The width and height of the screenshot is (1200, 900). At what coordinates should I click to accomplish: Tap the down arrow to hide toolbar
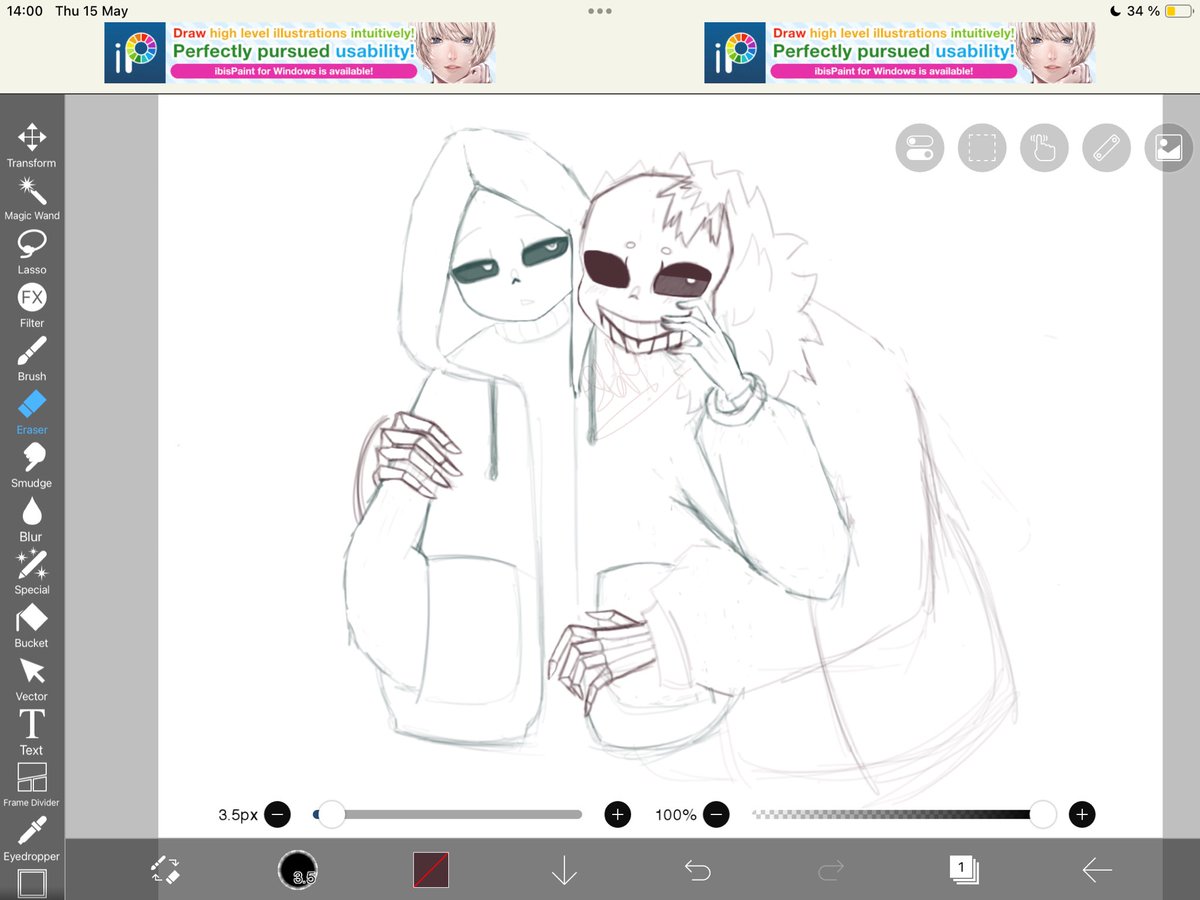point(564,870)
